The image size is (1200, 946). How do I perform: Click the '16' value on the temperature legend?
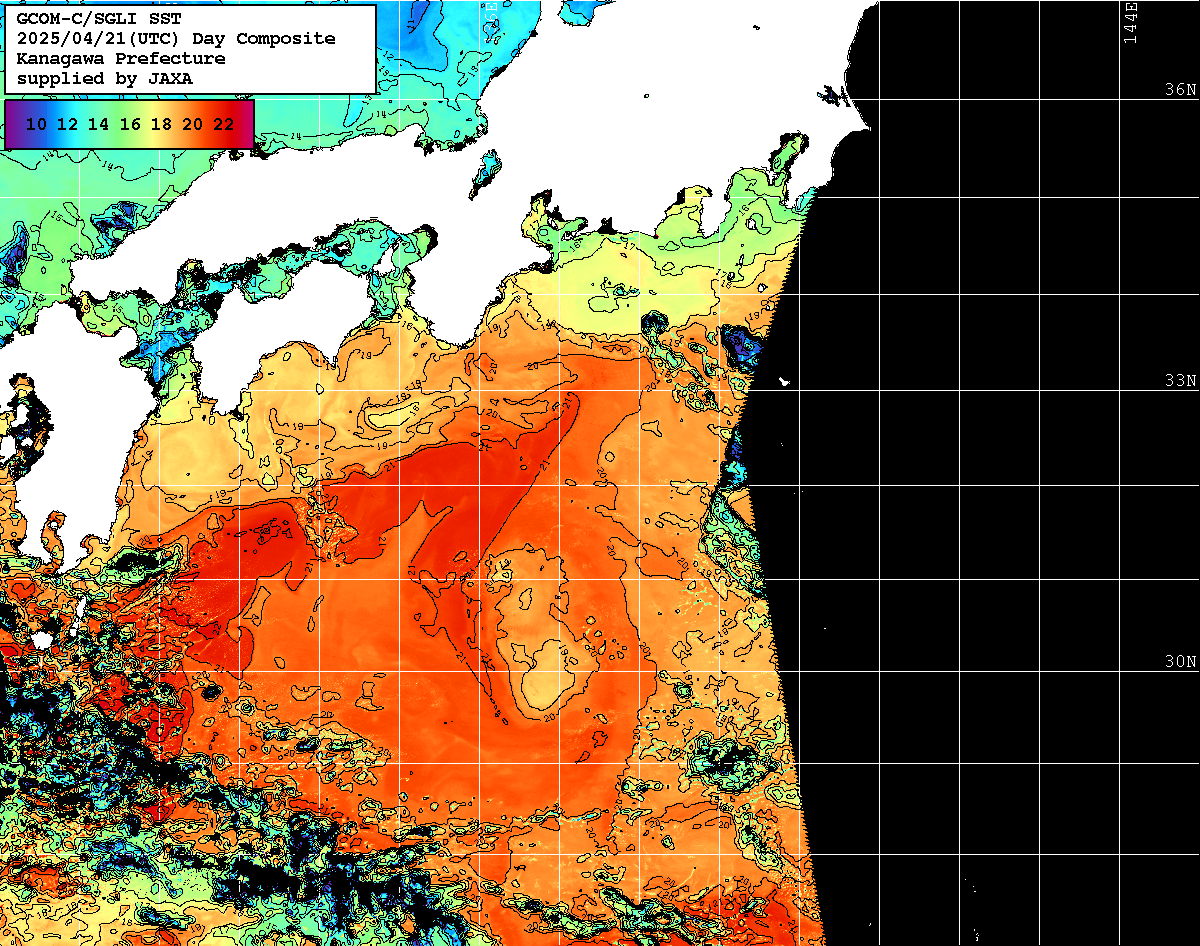coord(130,124)
